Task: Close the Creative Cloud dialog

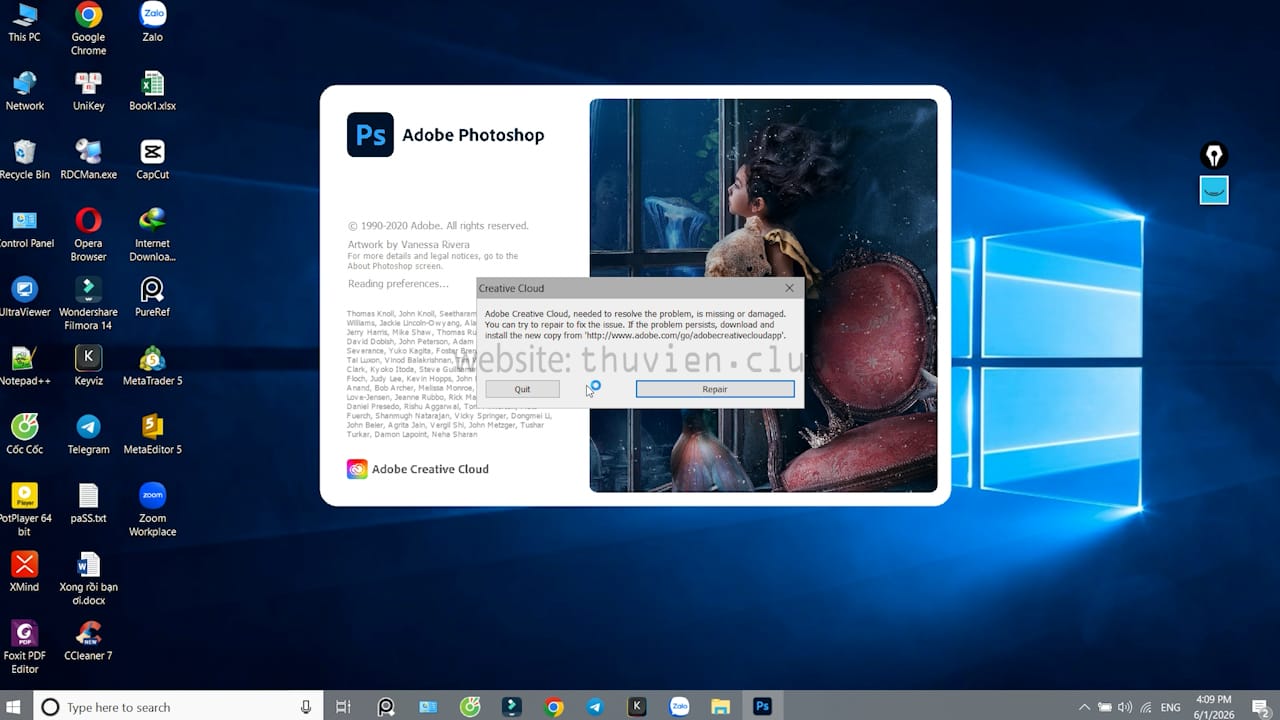Action: (789, 288)
